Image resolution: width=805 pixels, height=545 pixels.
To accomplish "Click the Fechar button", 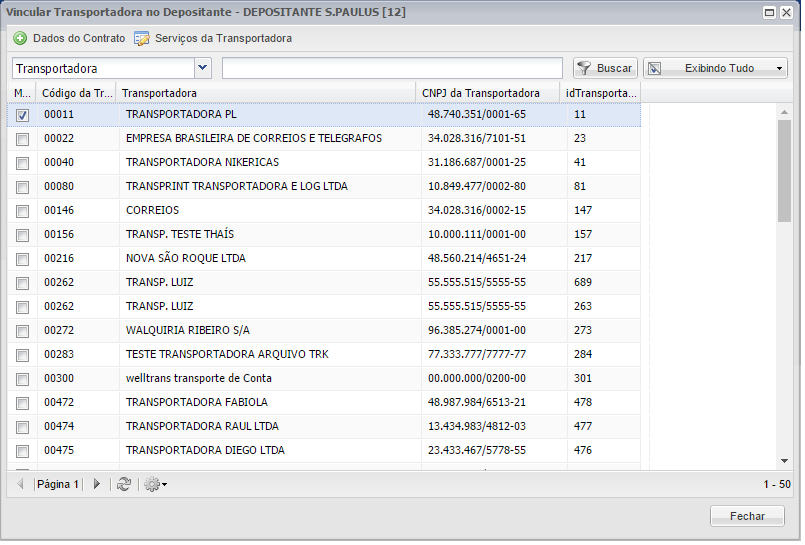I will pyautogui.click(x=747, y=516).
